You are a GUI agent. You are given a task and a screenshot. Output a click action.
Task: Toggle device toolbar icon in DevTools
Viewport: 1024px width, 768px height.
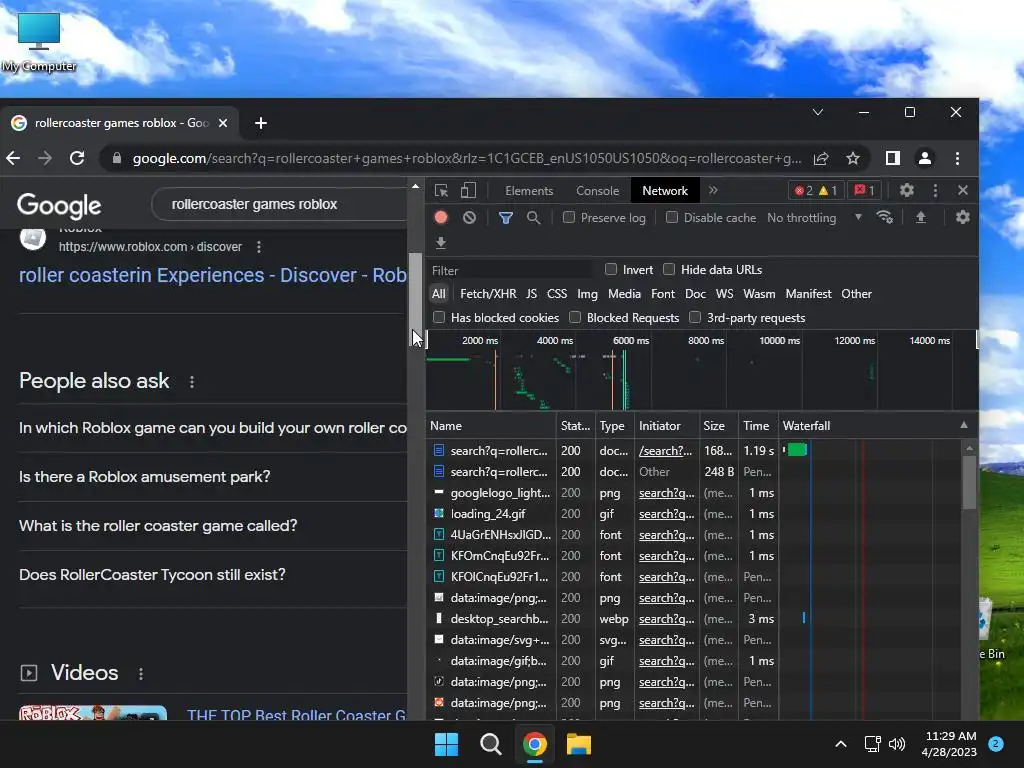point(468,191)
